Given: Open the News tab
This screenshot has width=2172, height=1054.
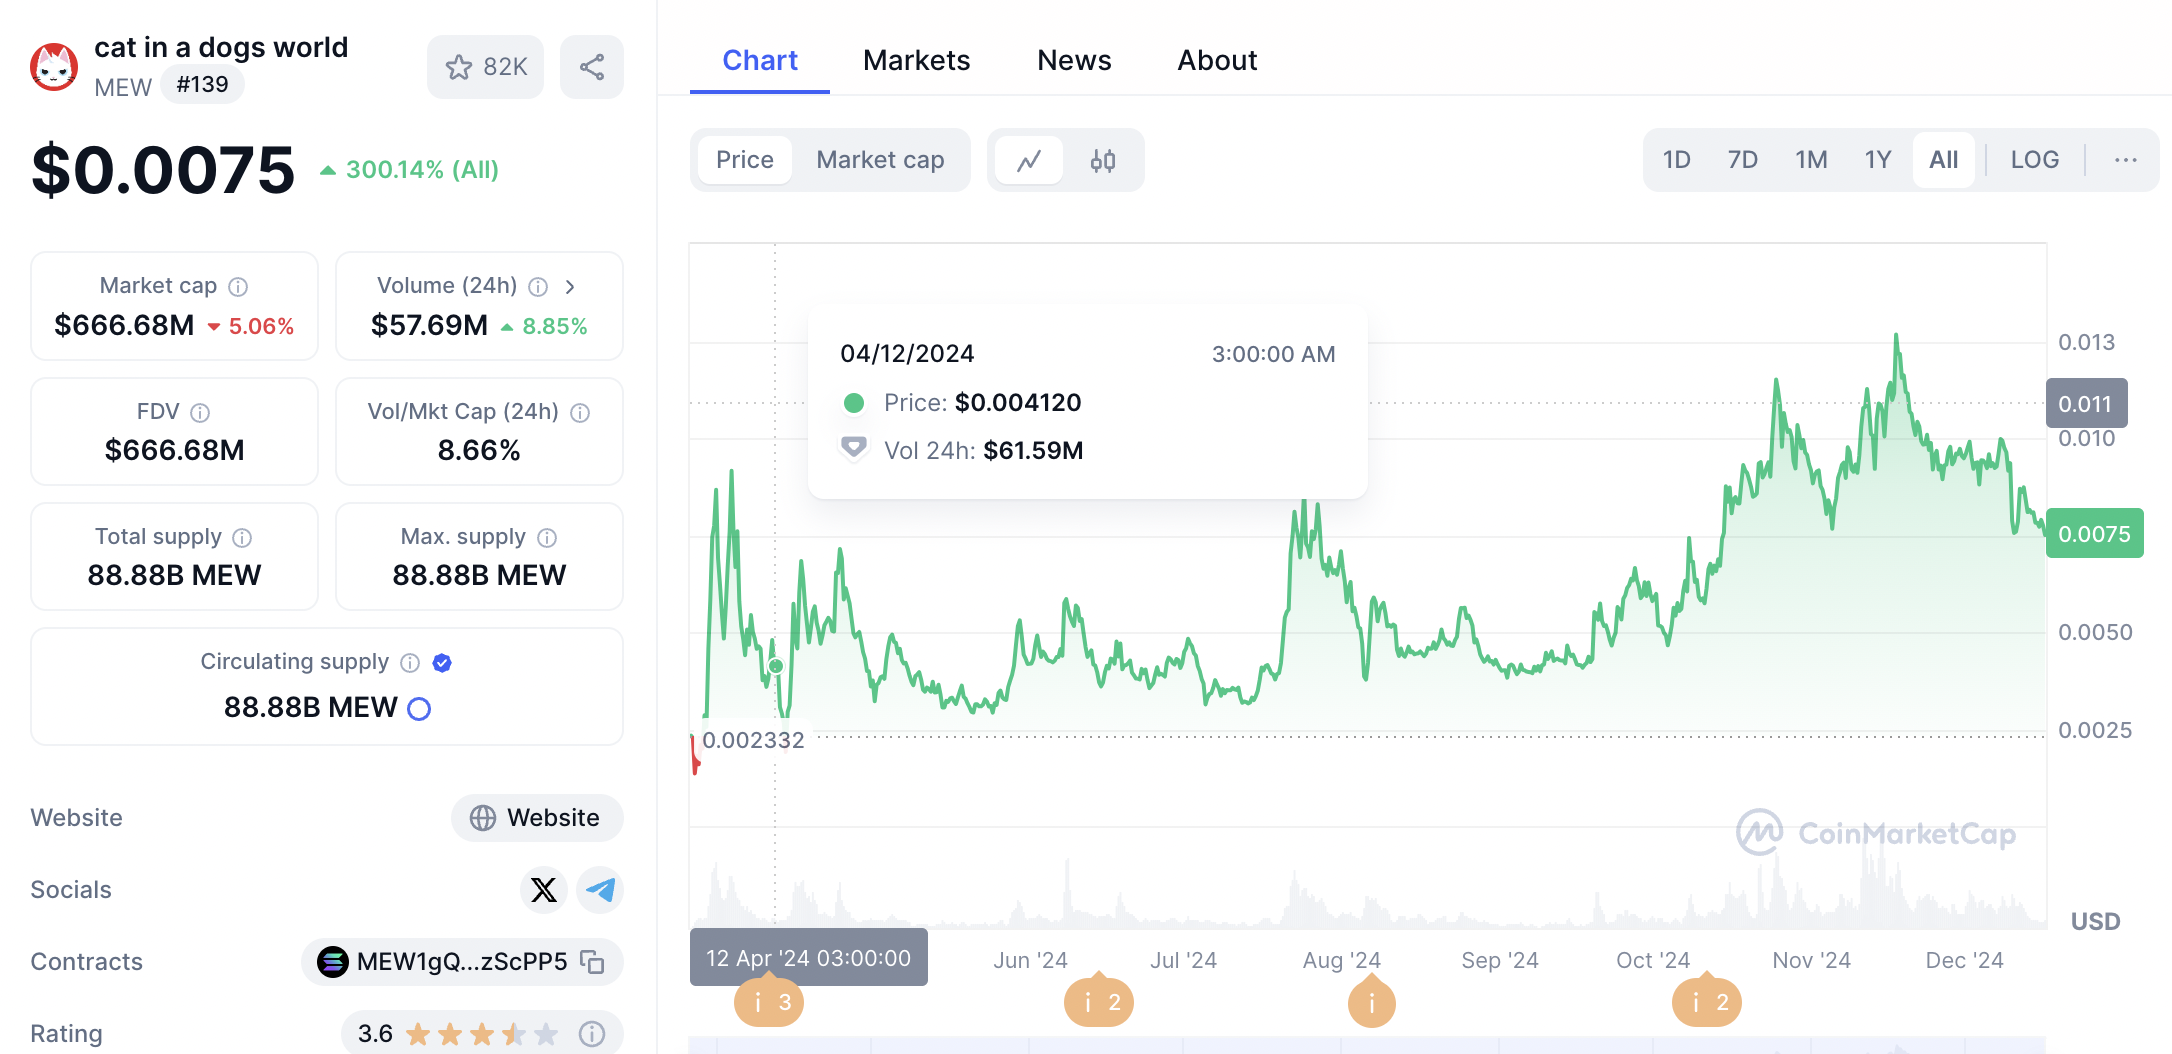Looking at the screenshot, I should coord(1074,61).
